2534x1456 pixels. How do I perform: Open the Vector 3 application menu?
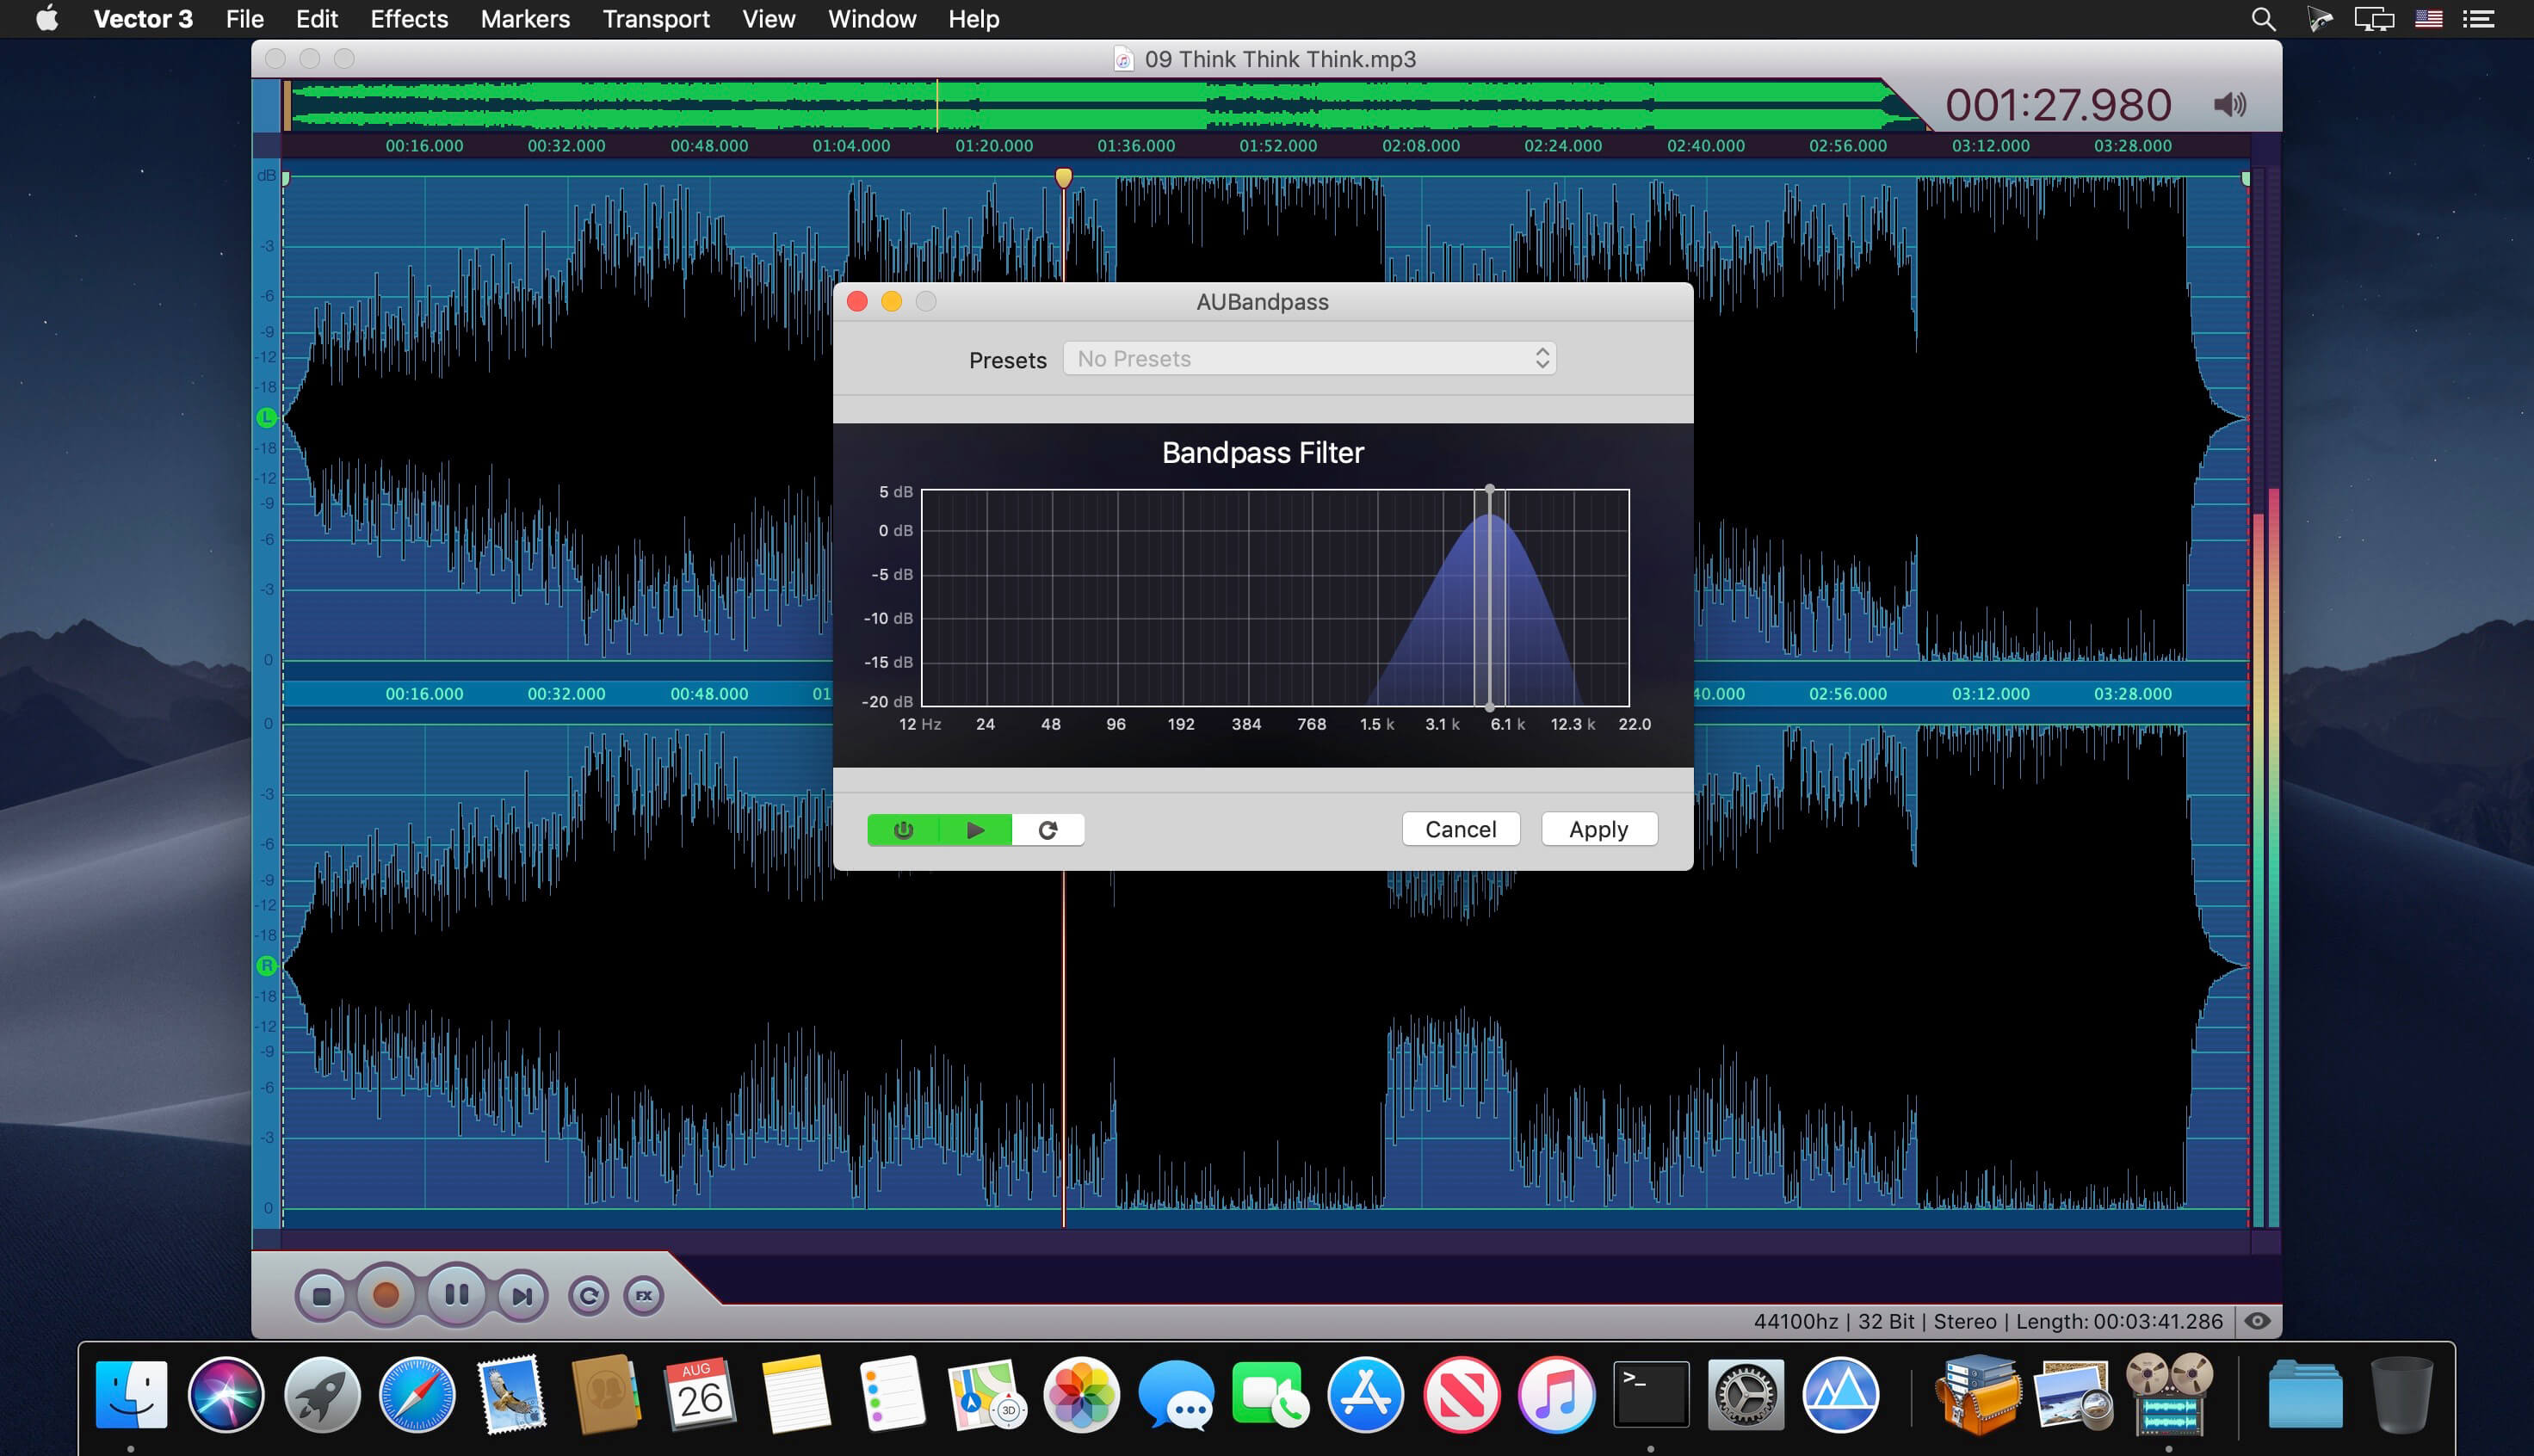click(x=143, y=19)
